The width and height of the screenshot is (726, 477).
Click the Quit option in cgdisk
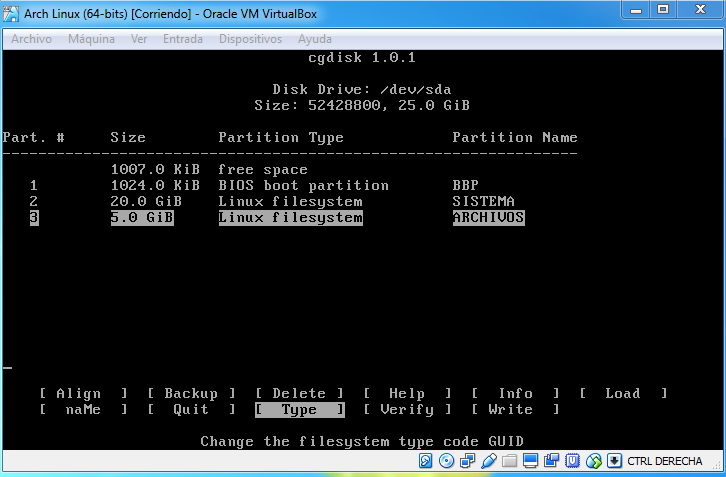191,410
